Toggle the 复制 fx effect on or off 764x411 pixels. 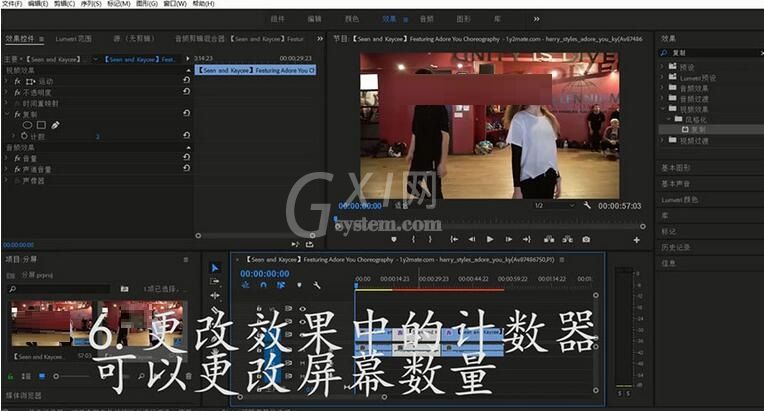[x=18, y=114]
